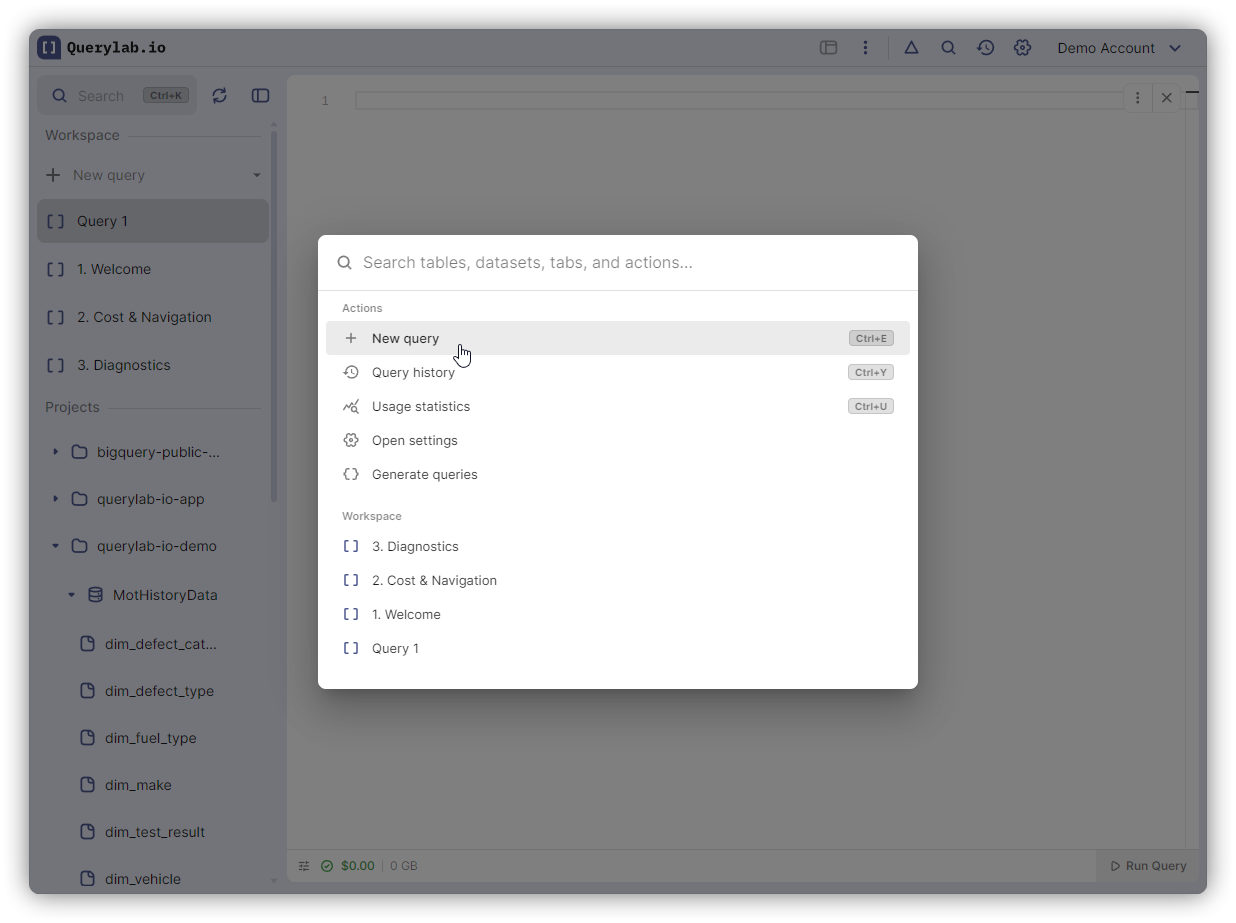Image resolution: width=1236 pixels, height=923 pixels.
Task: Click the triangle alert icon in header
Action: click(x=911, y=48)
